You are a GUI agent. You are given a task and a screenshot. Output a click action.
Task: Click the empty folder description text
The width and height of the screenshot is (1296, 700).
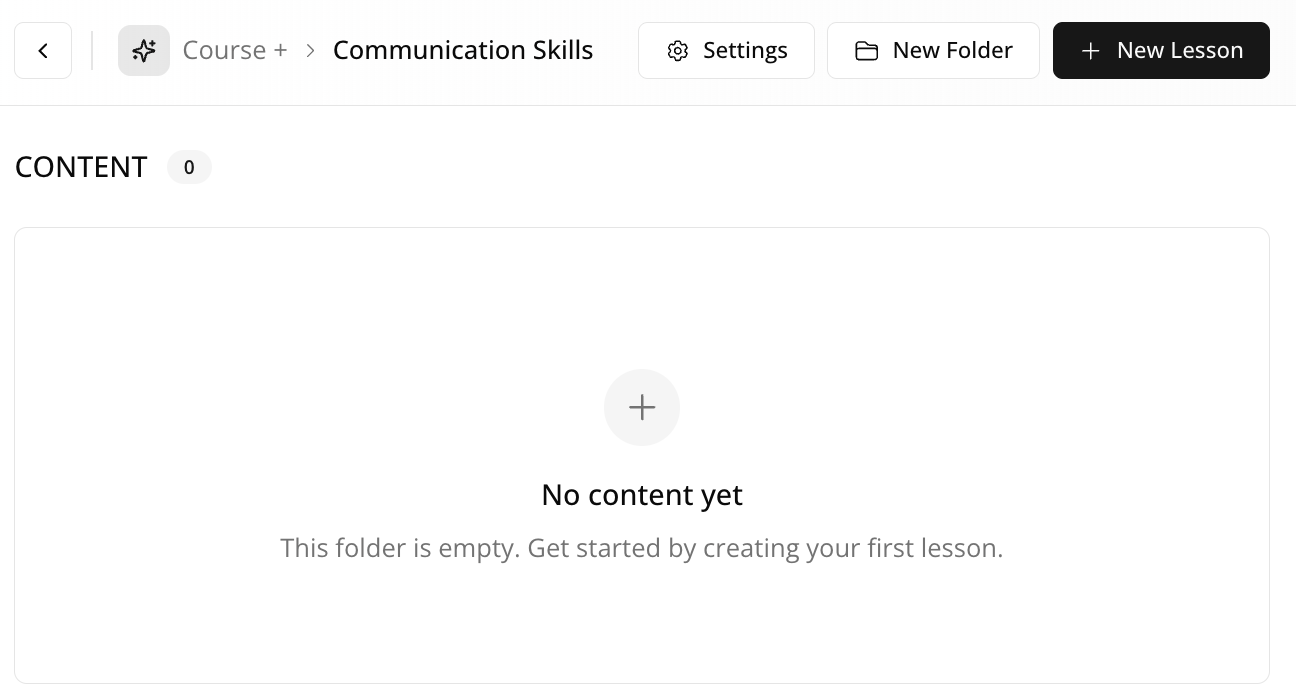pos(642,548)
